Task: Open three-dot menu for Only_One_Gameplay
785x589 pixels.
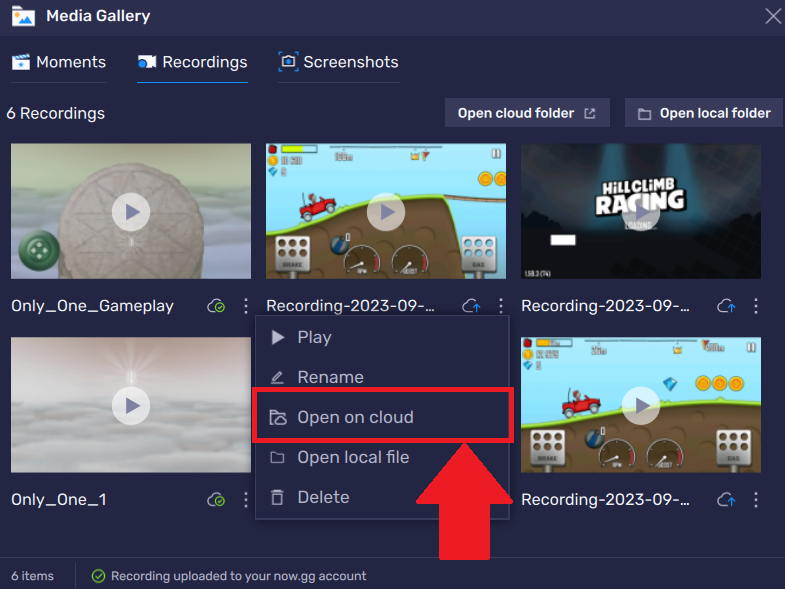Action: tap(245, 306)
